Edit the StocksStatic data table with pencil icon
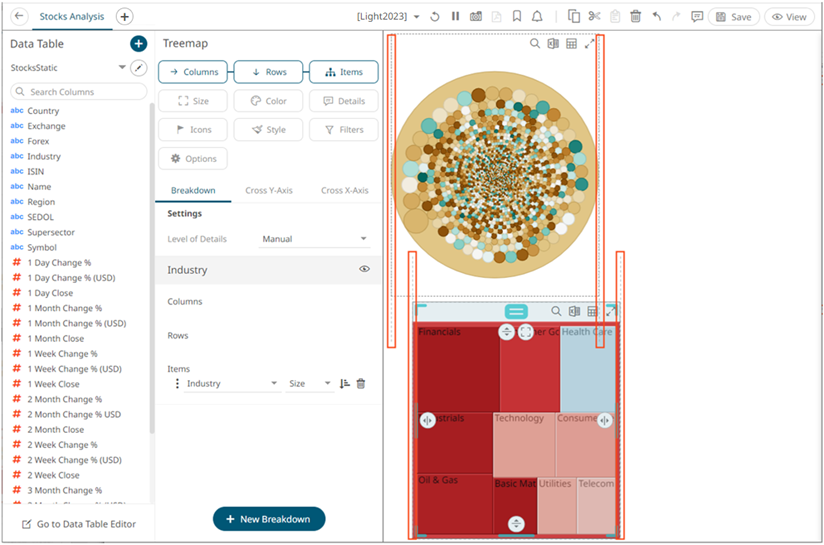The image size is (824, 545). [139, 68]
